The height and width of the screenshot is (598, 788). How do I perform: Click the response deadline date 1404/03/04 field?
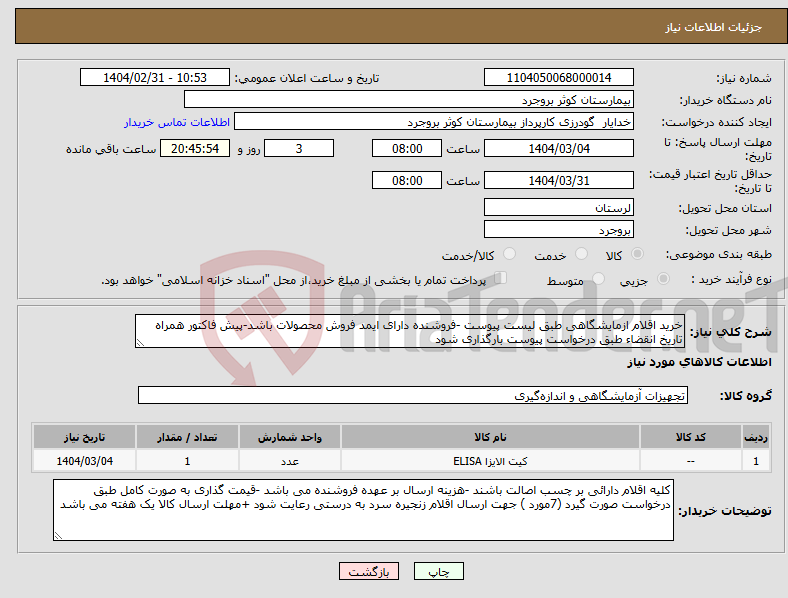[x=558, y=148]
